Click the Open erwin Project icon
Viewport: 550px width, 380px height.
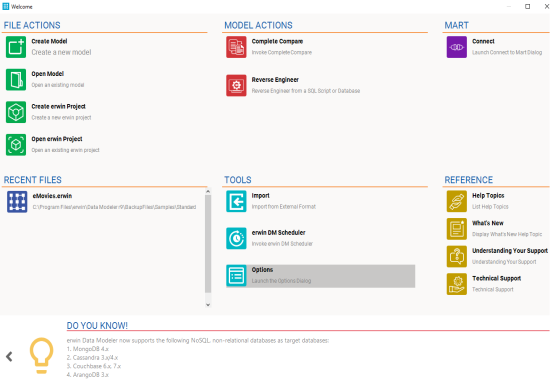[16, 145]
